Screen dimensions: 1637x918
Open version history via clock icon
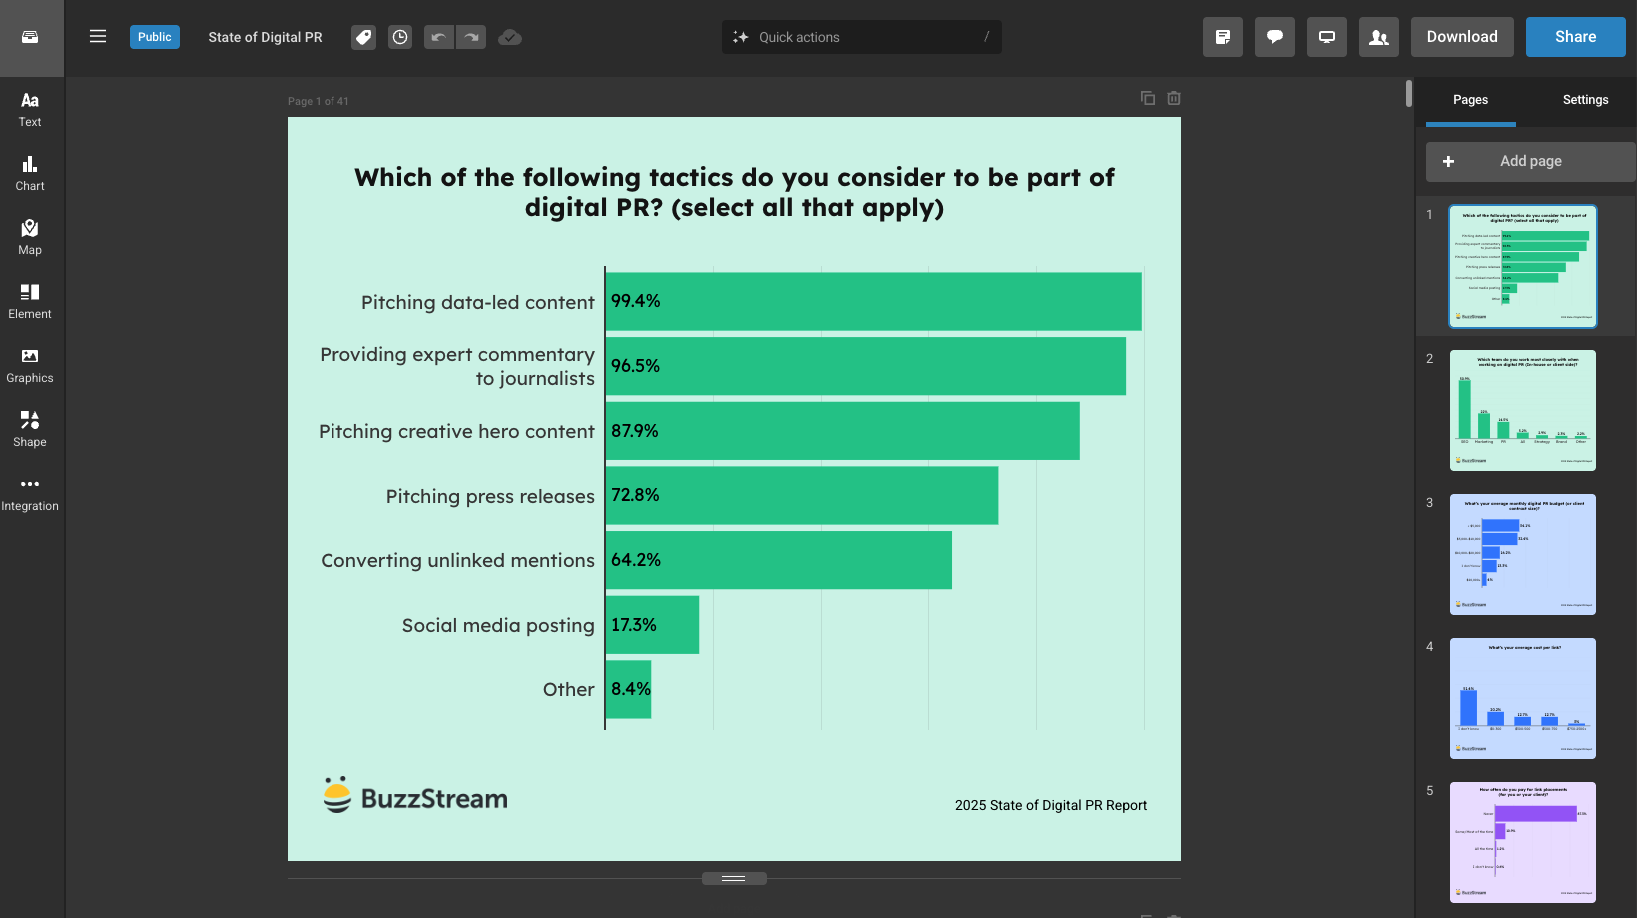pos(399,37)
